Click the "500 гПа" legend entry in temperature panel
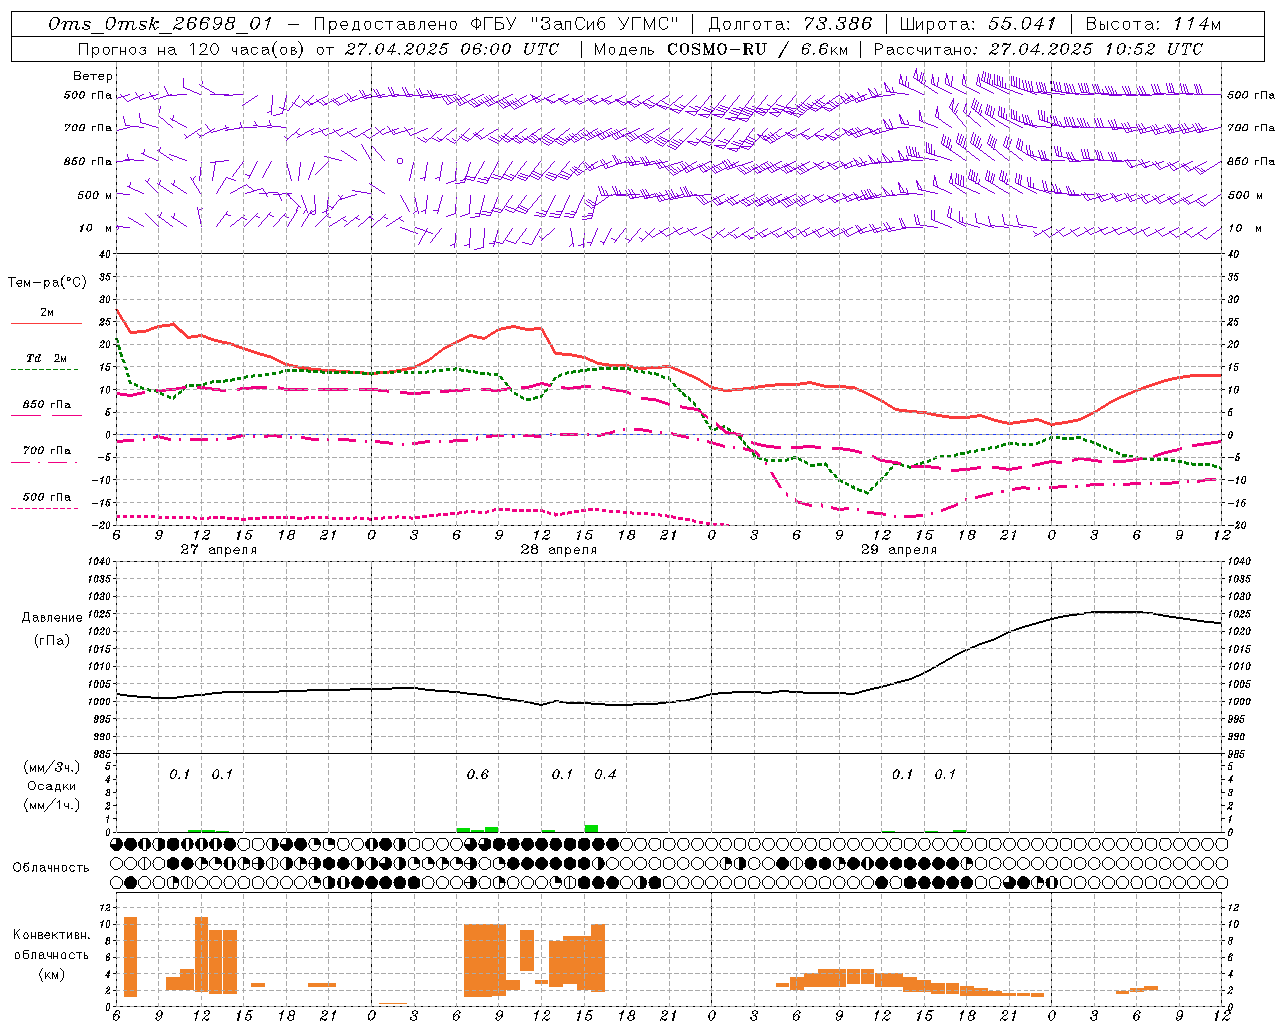Viewport: 1280px width, 1024px height. 47,497
